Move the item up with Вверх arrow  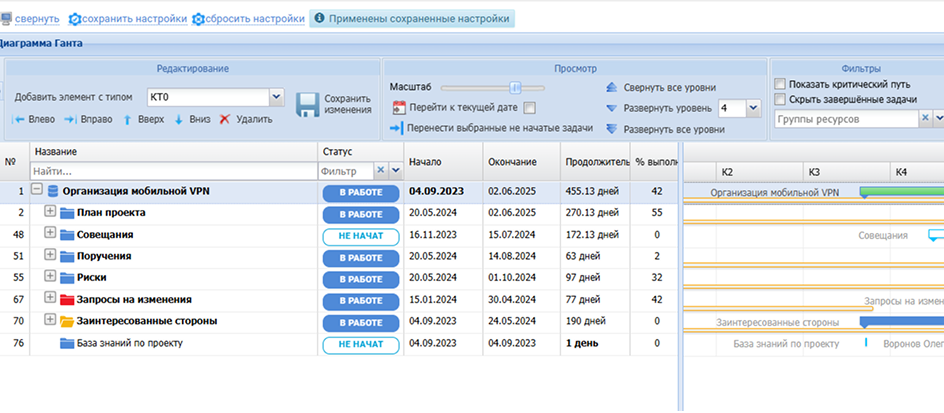127,119
